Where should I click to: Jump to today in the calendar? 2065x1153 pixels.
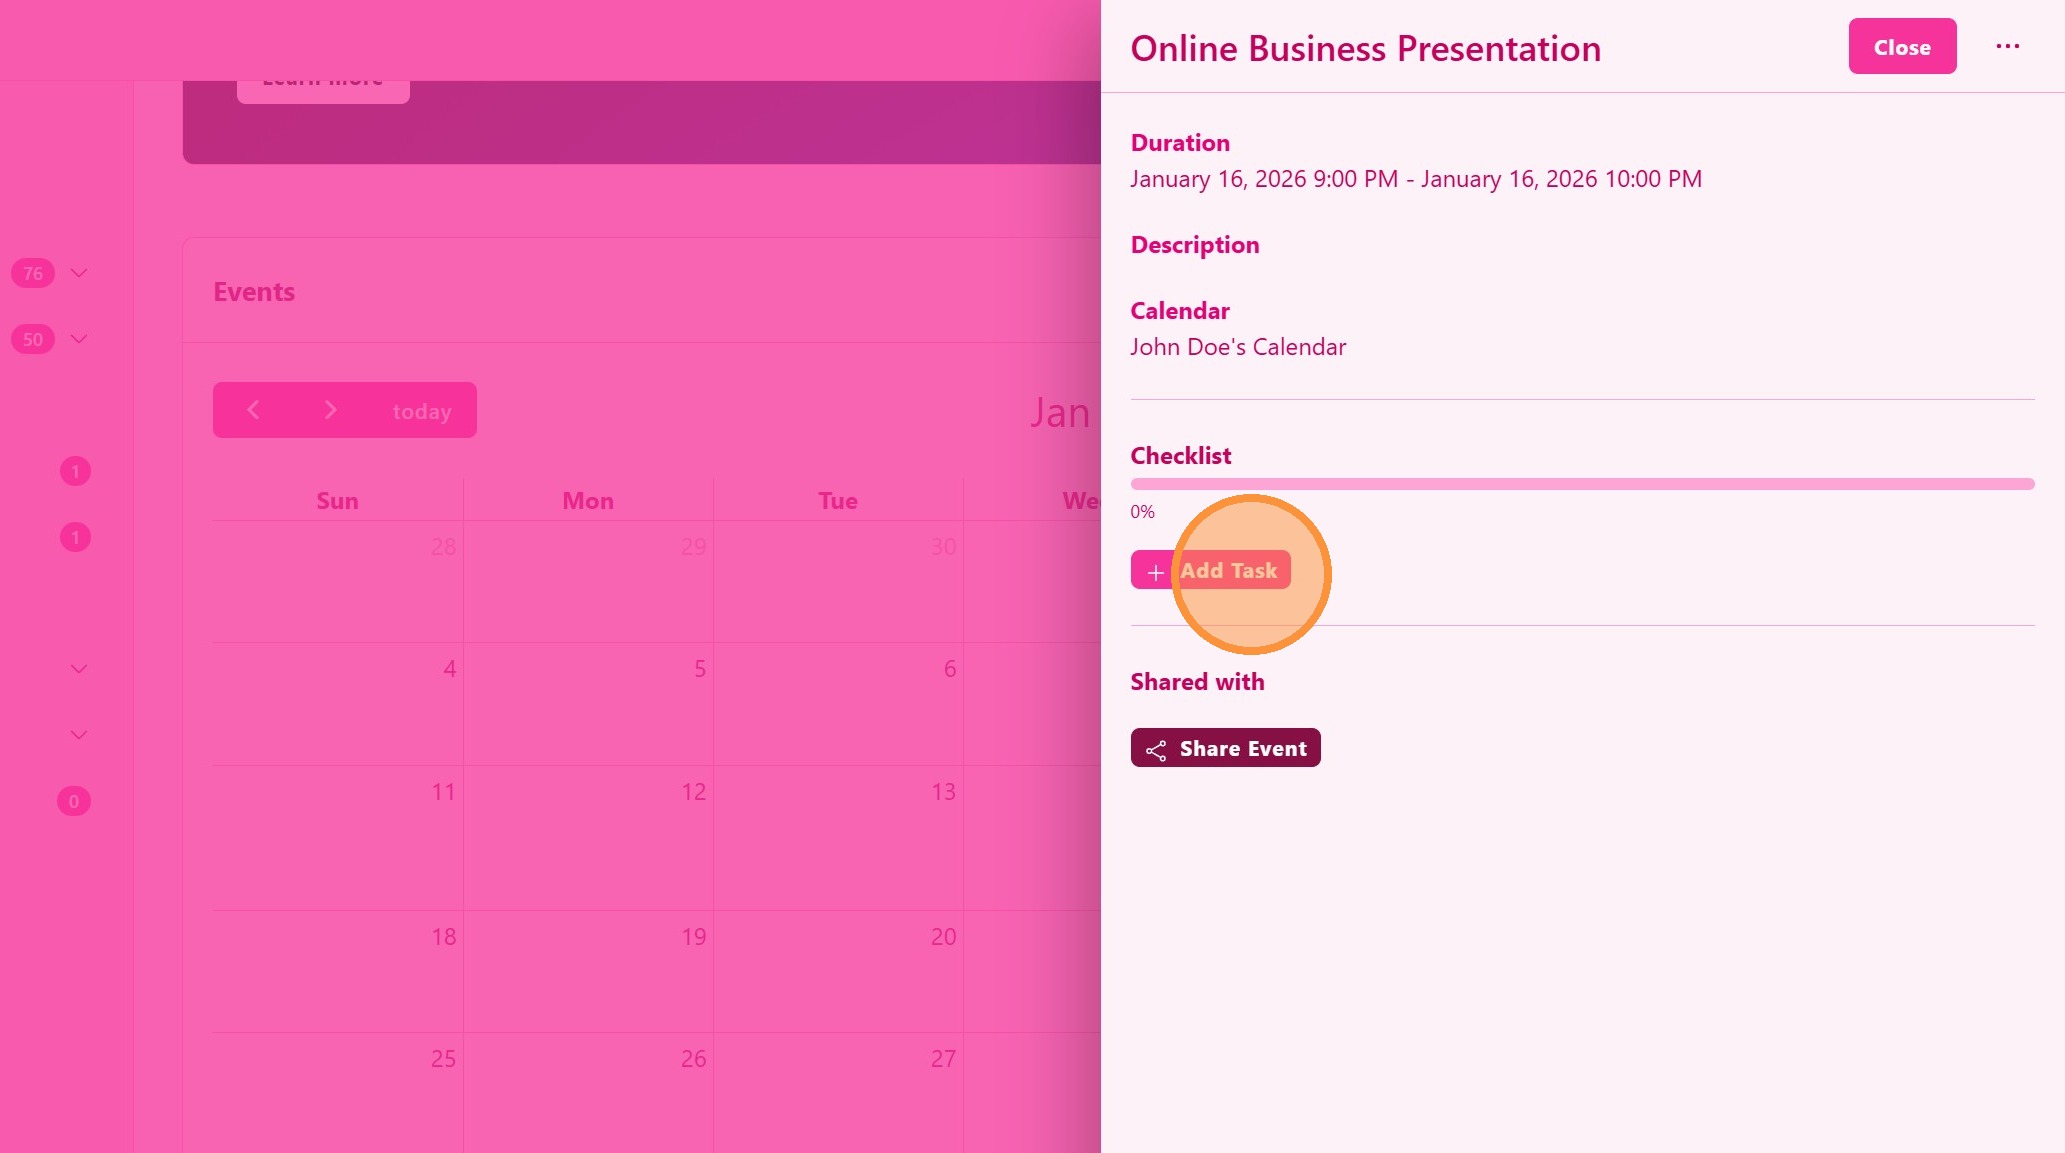coord(421,411)
